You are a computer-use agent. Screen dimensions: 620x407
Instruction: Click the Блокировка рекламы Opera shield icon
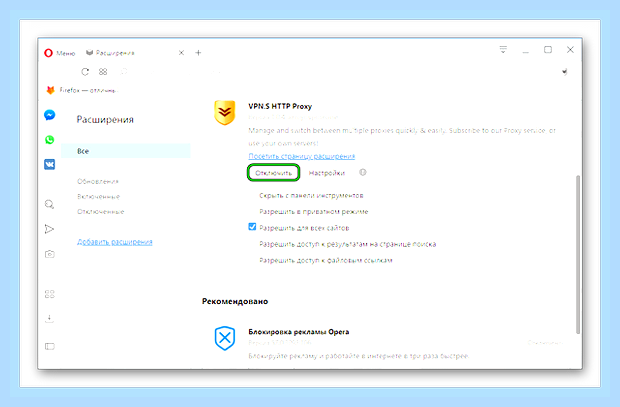coord(225,338)
